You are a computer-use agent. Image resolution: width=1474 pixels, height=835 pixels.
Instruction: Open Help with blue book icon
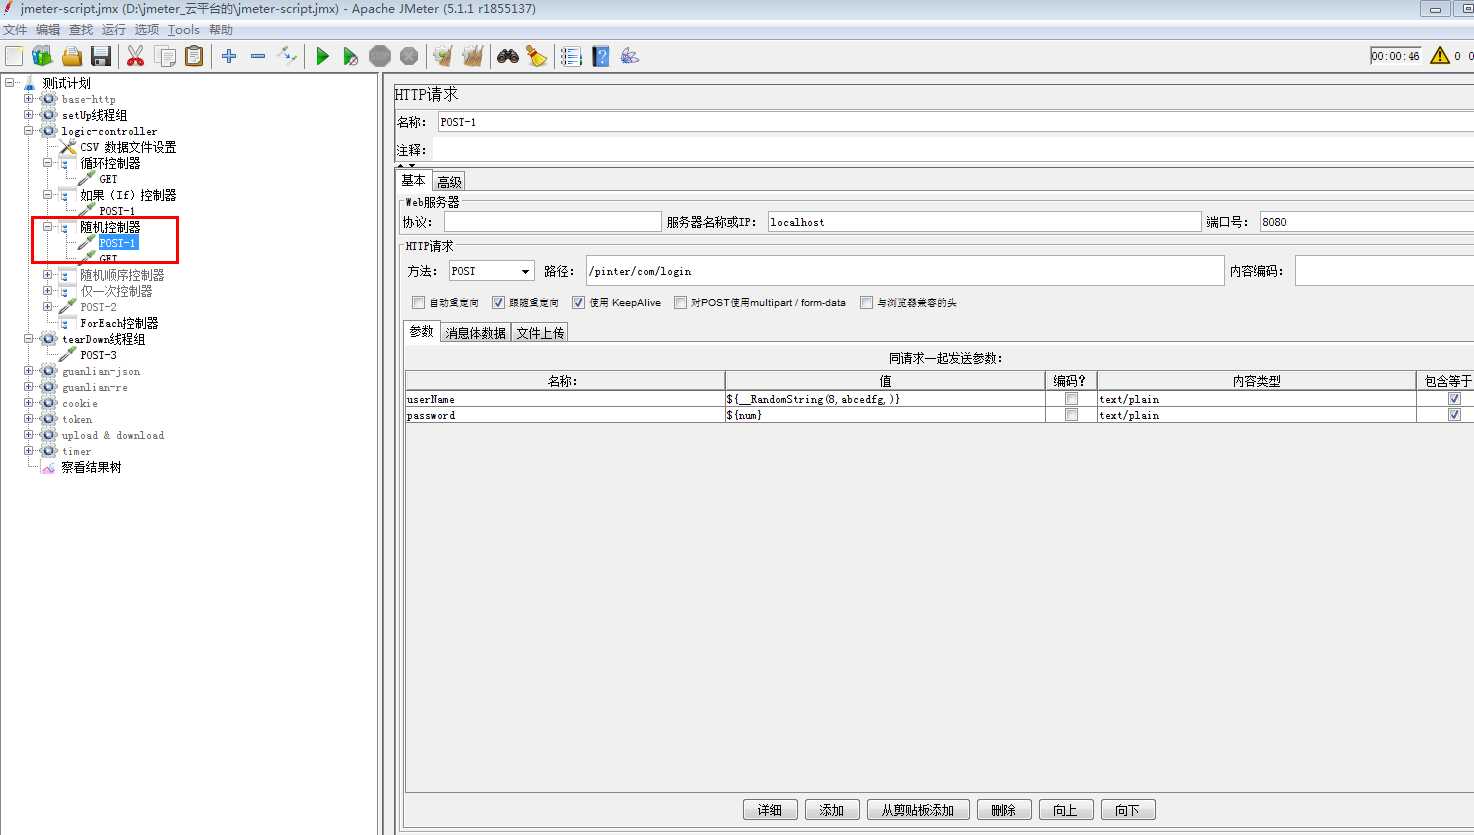click(600, 56)
